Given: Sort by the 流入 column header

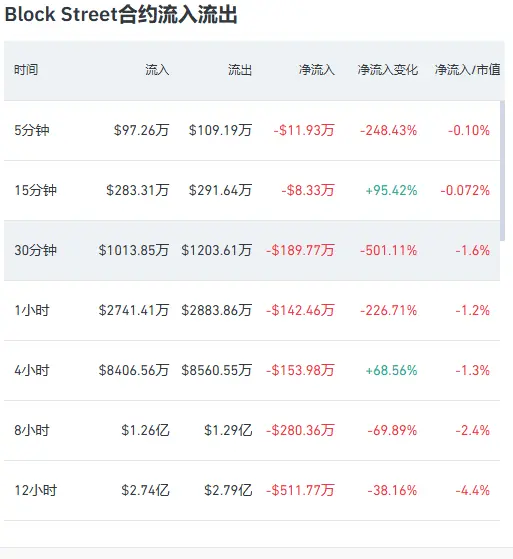Looking at the screenshot, I should pyautogui.click(x=157, y=70).
